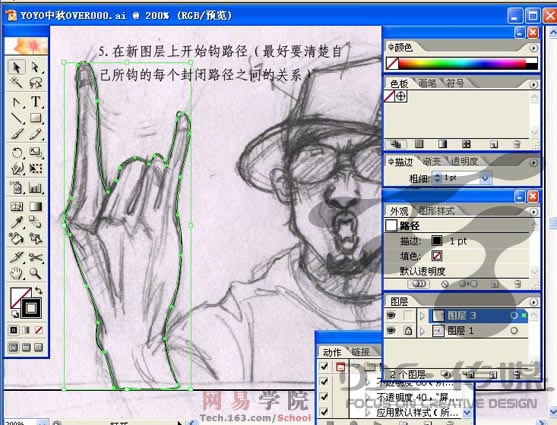Open the 颜色 panel options menu

click(533, 48)
